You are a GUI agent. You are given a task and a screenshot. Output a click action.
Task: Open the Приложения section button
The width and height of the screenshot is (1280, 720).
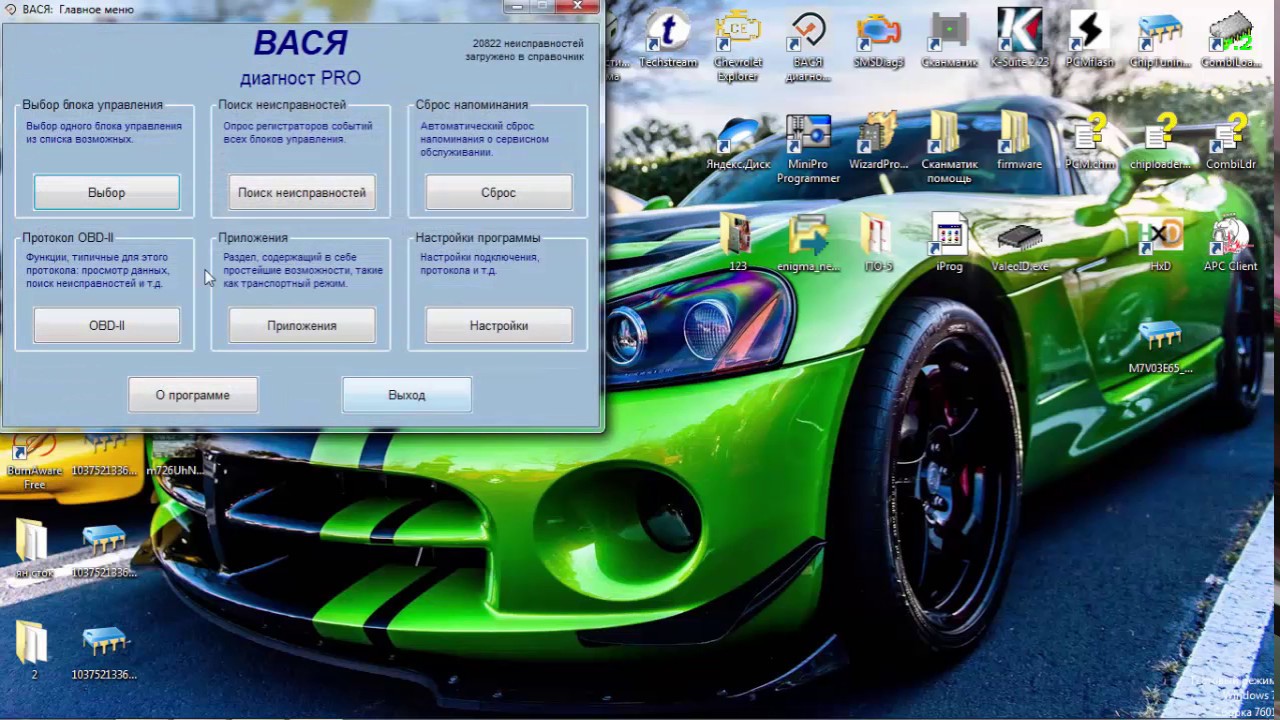[x=302, y=326]
